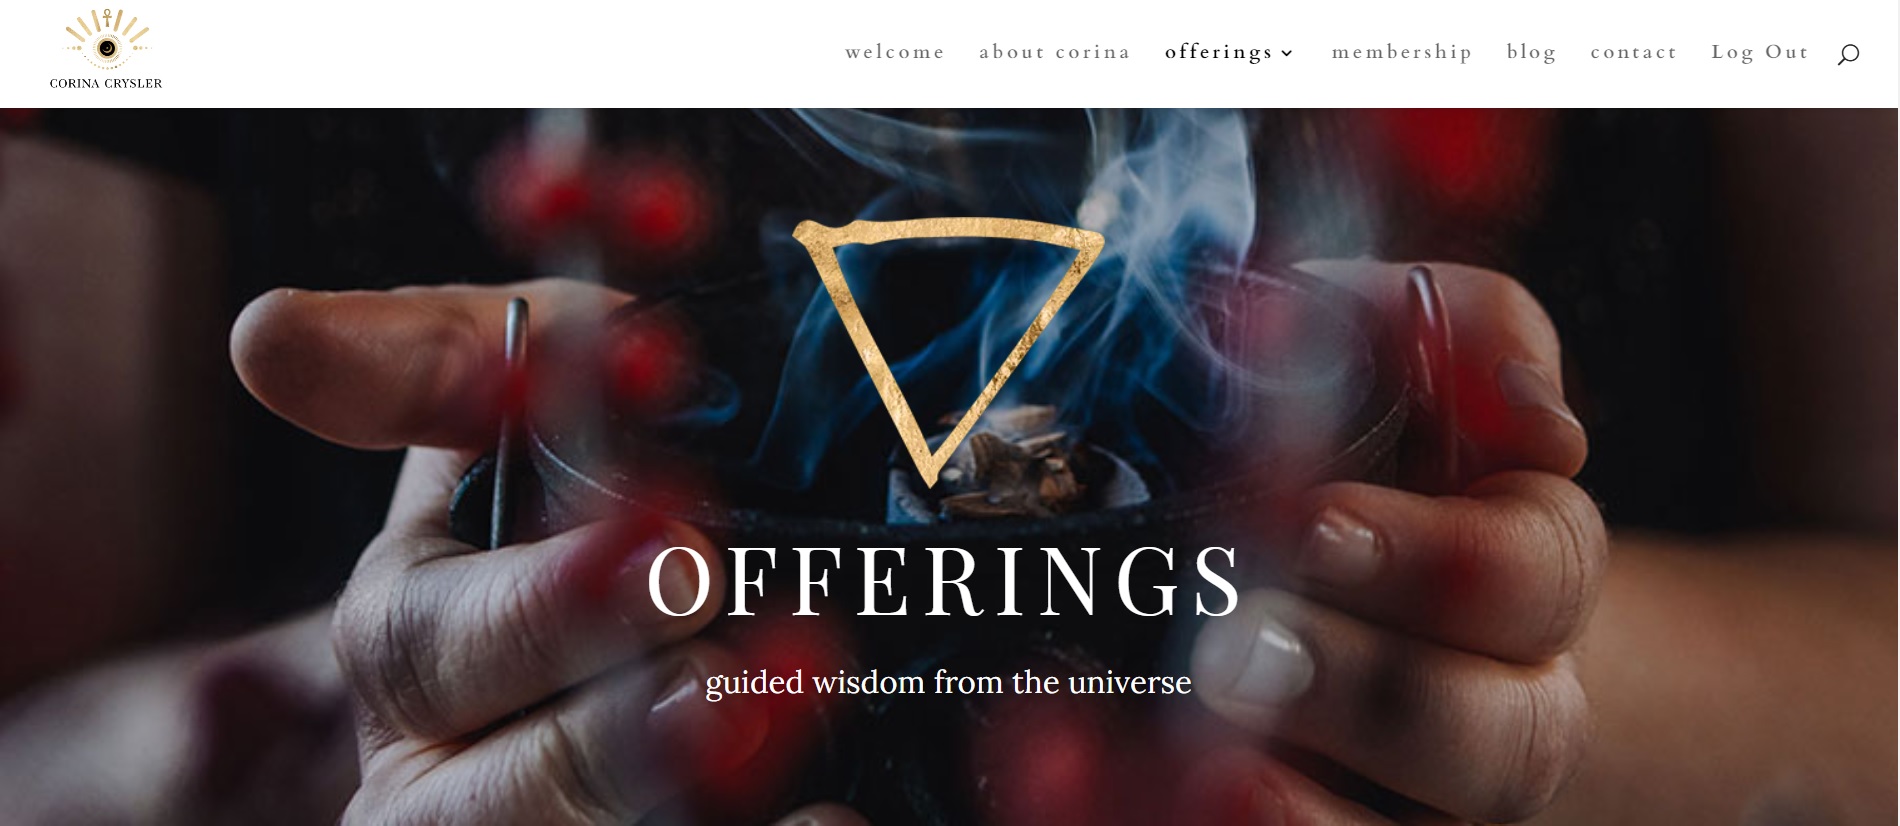Open the search magnifier icon
This screenshot has height=826, width=1900.
[x=1848, y=54]
